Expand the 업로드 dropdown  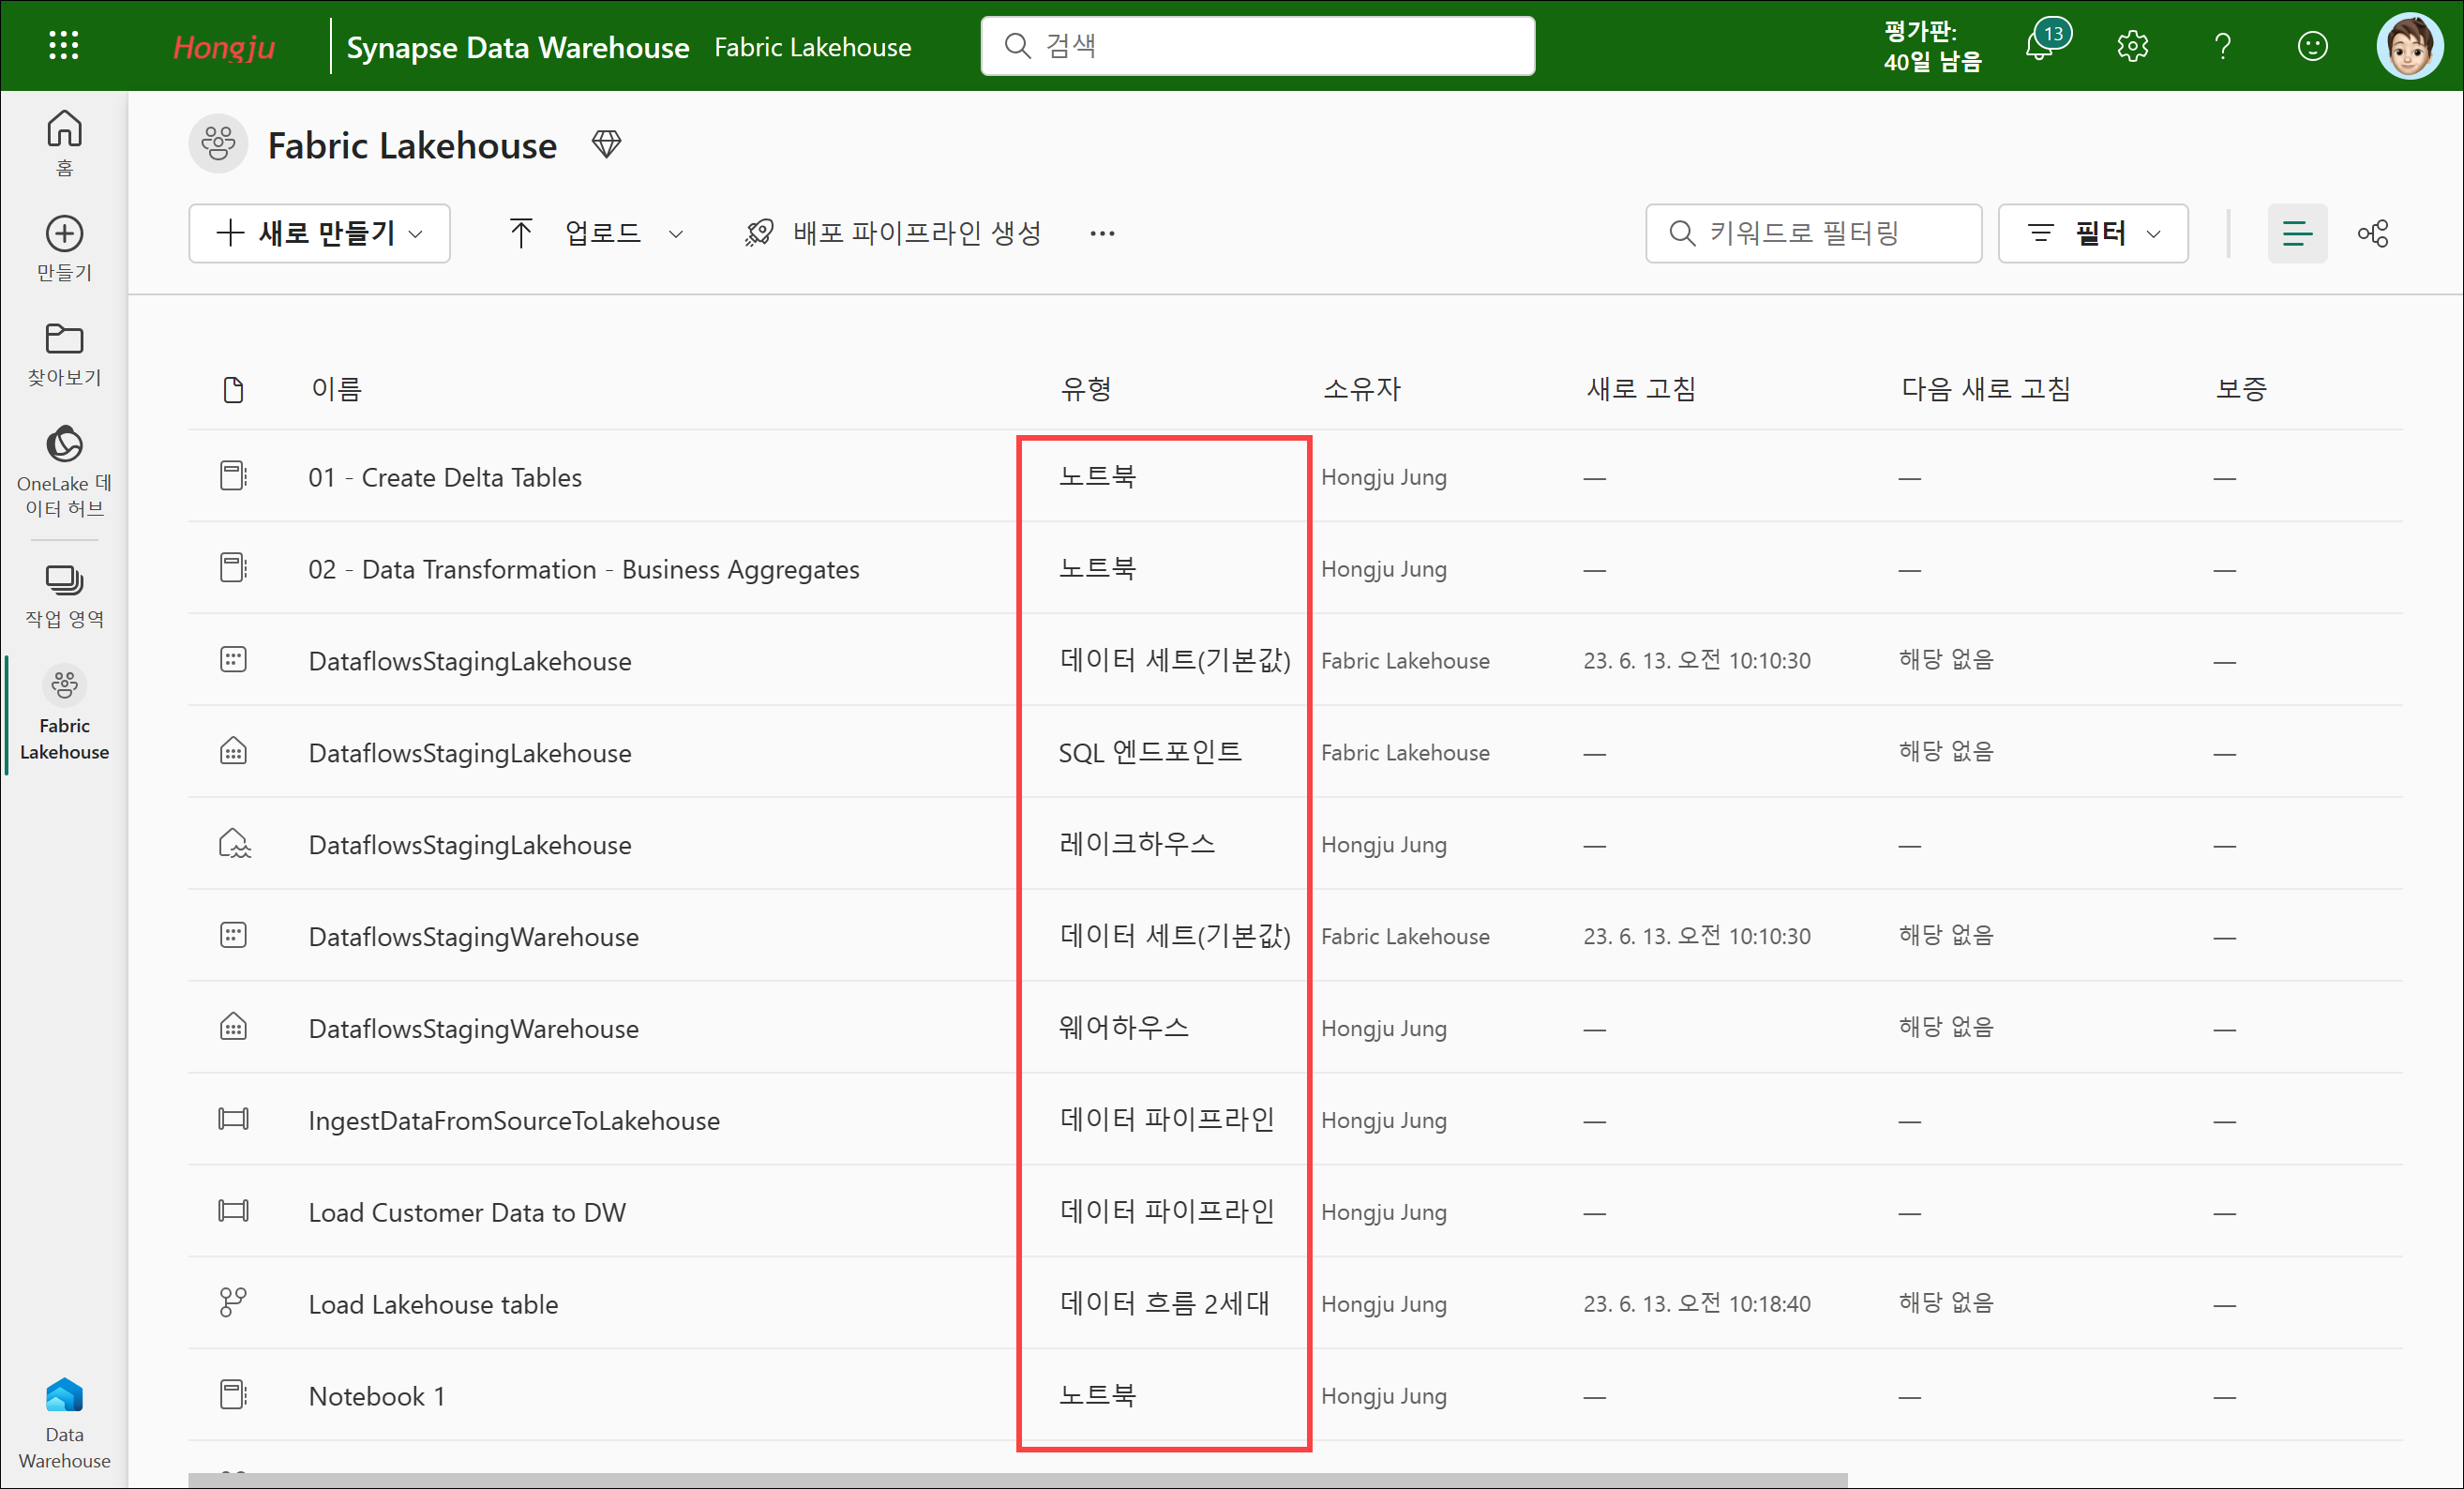coord(598,233)
